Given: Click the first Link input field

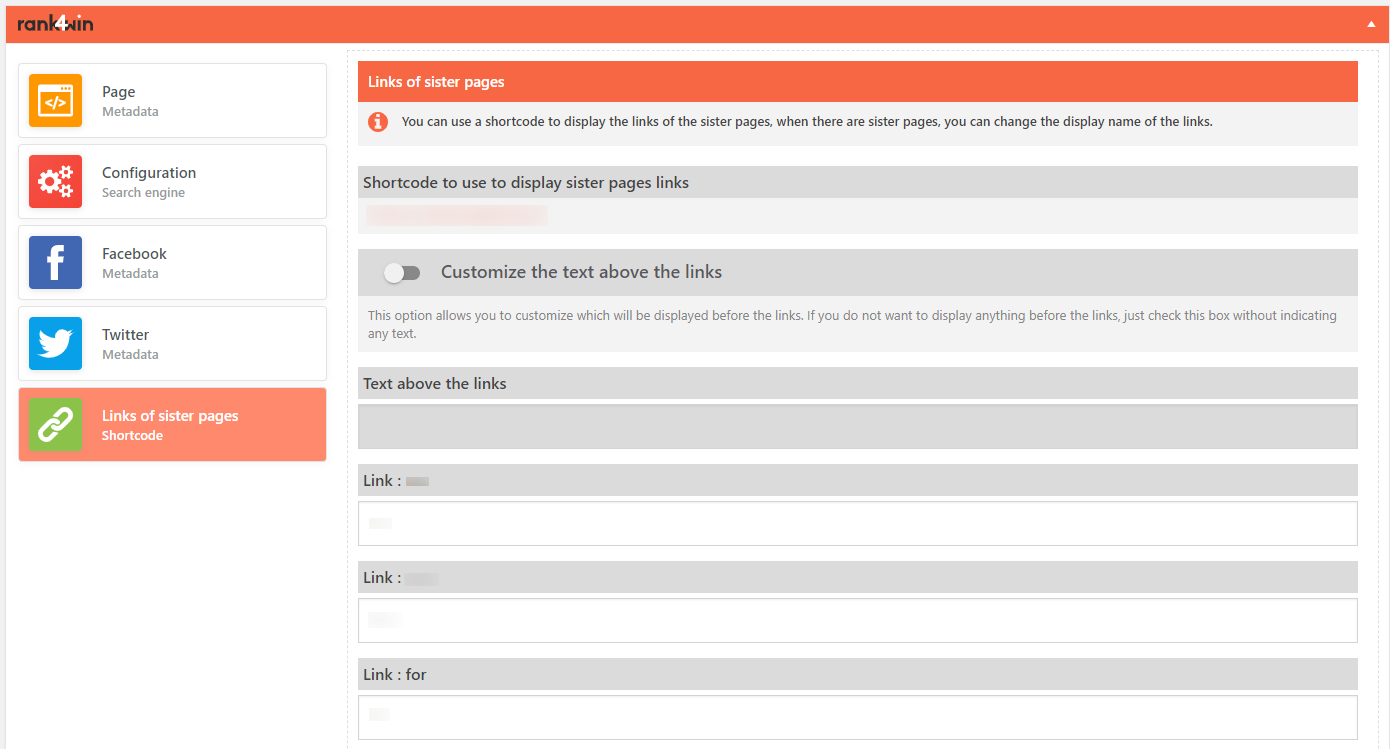Looking at the screenshot, I should [857, 523].
